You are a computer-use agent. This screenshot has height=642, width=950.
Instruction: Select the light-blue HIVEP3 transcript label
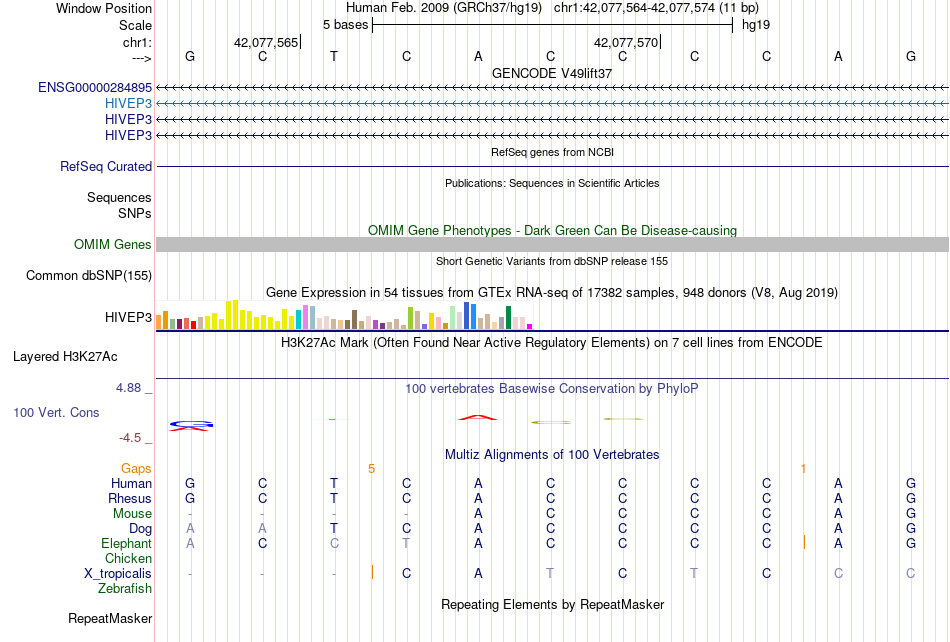(128, 104)
